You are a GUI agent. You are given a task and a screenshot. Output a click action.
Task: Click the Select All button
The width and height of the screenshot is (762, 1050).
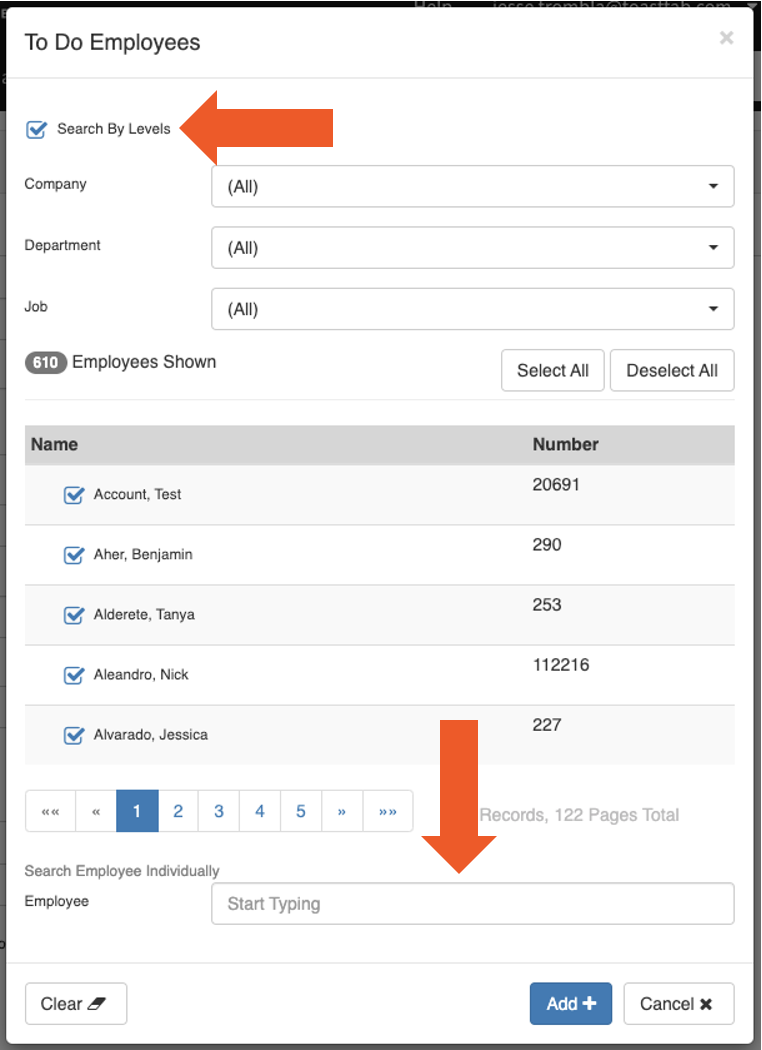click(552, 370)
